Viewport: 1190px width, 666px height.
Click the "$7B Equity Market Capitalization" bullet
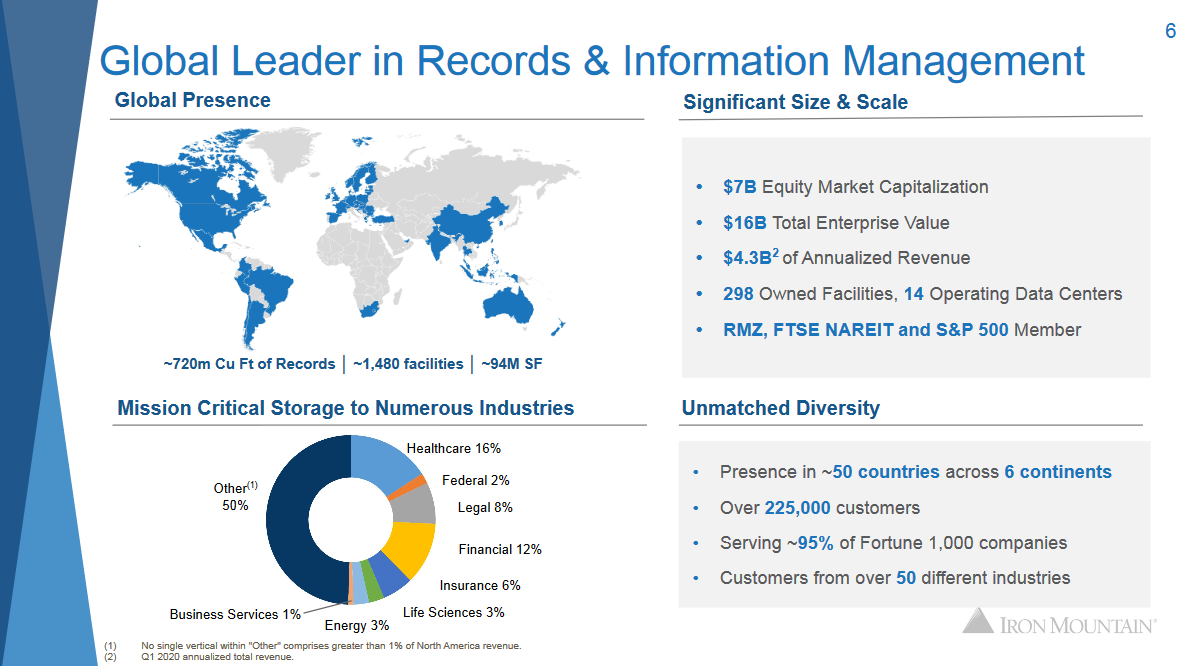[855, 187]
